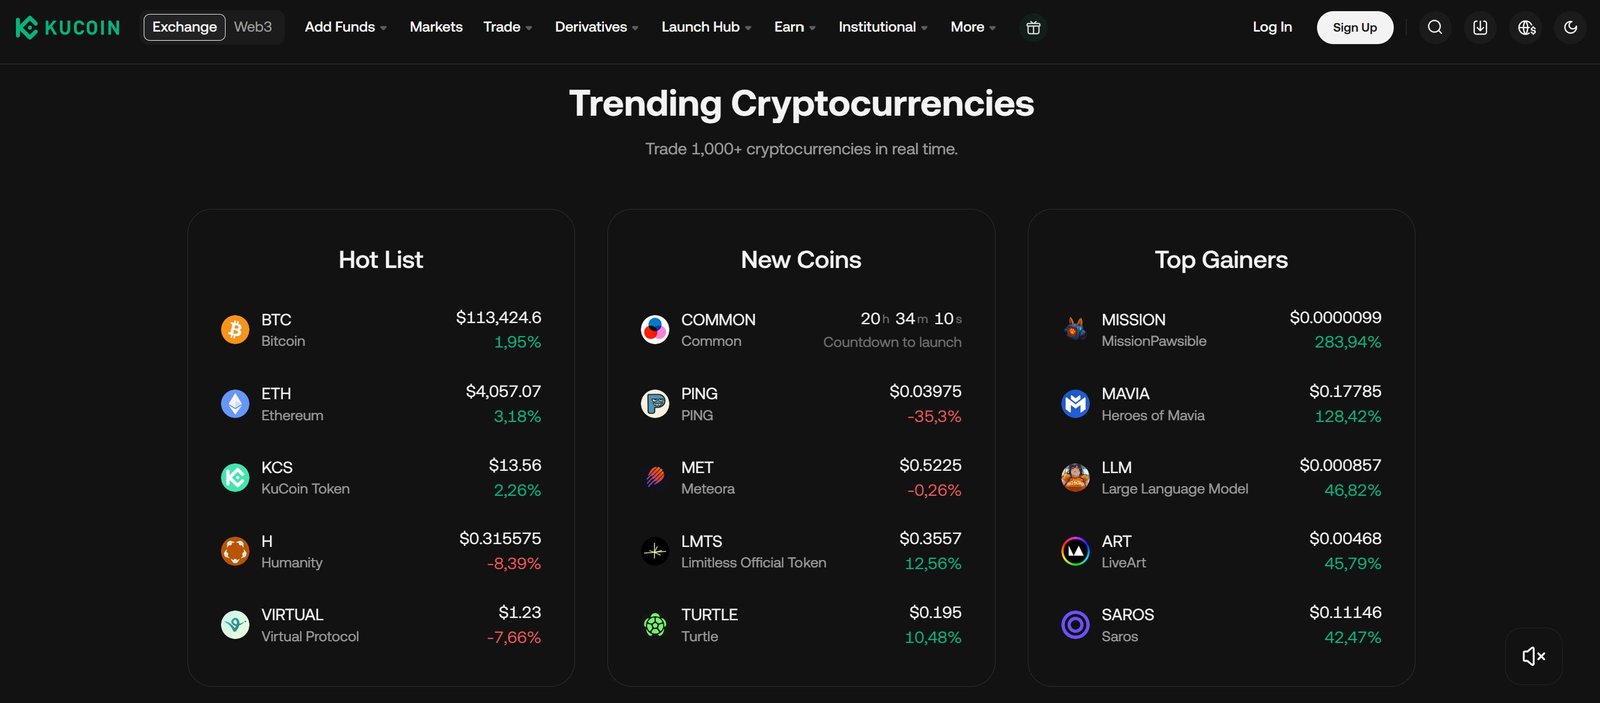Click the Sign Up button

1355,27
